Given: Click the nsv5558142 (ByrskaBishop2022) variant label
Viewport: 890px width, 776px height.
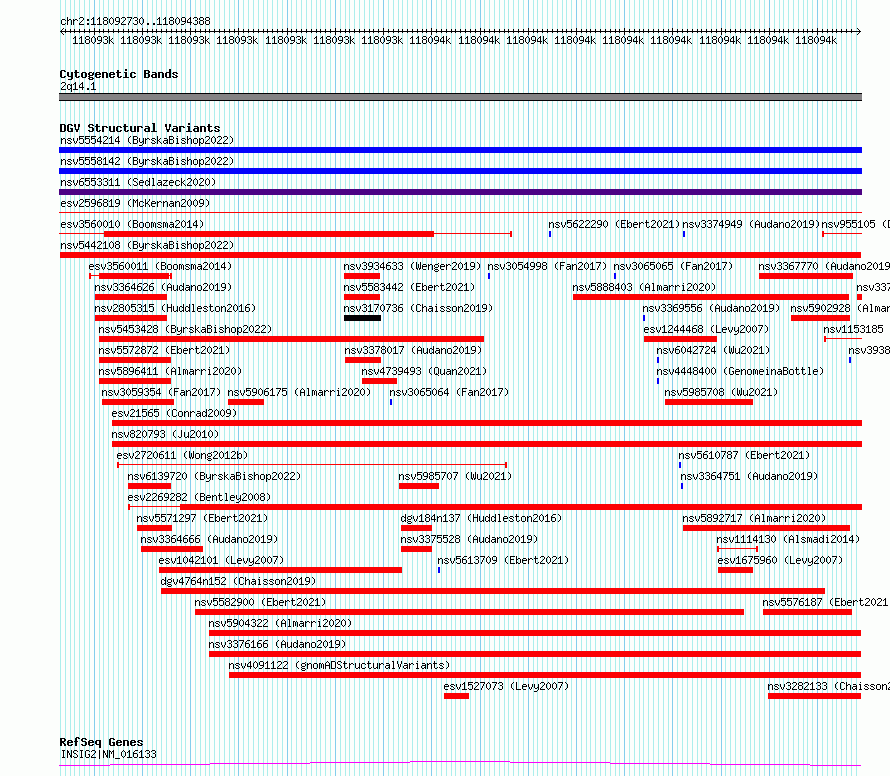Looking at the screenshot, I should (x=147, y=161).
